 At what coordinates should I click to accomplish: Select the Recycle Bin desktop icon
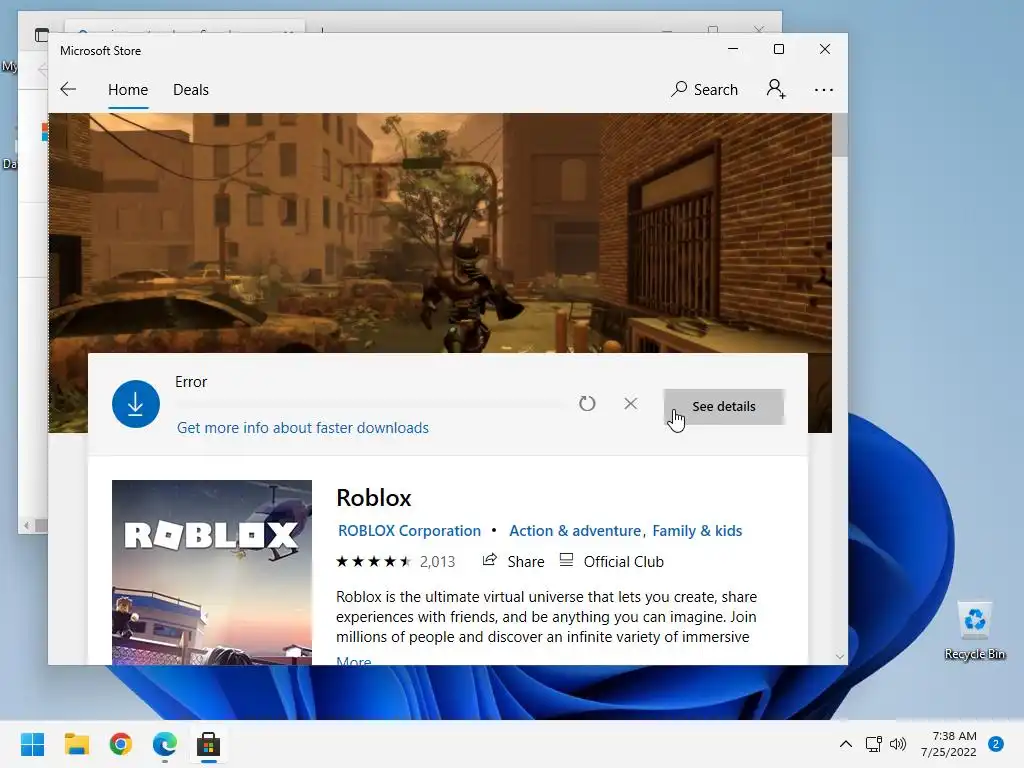(x=974, y=630)
